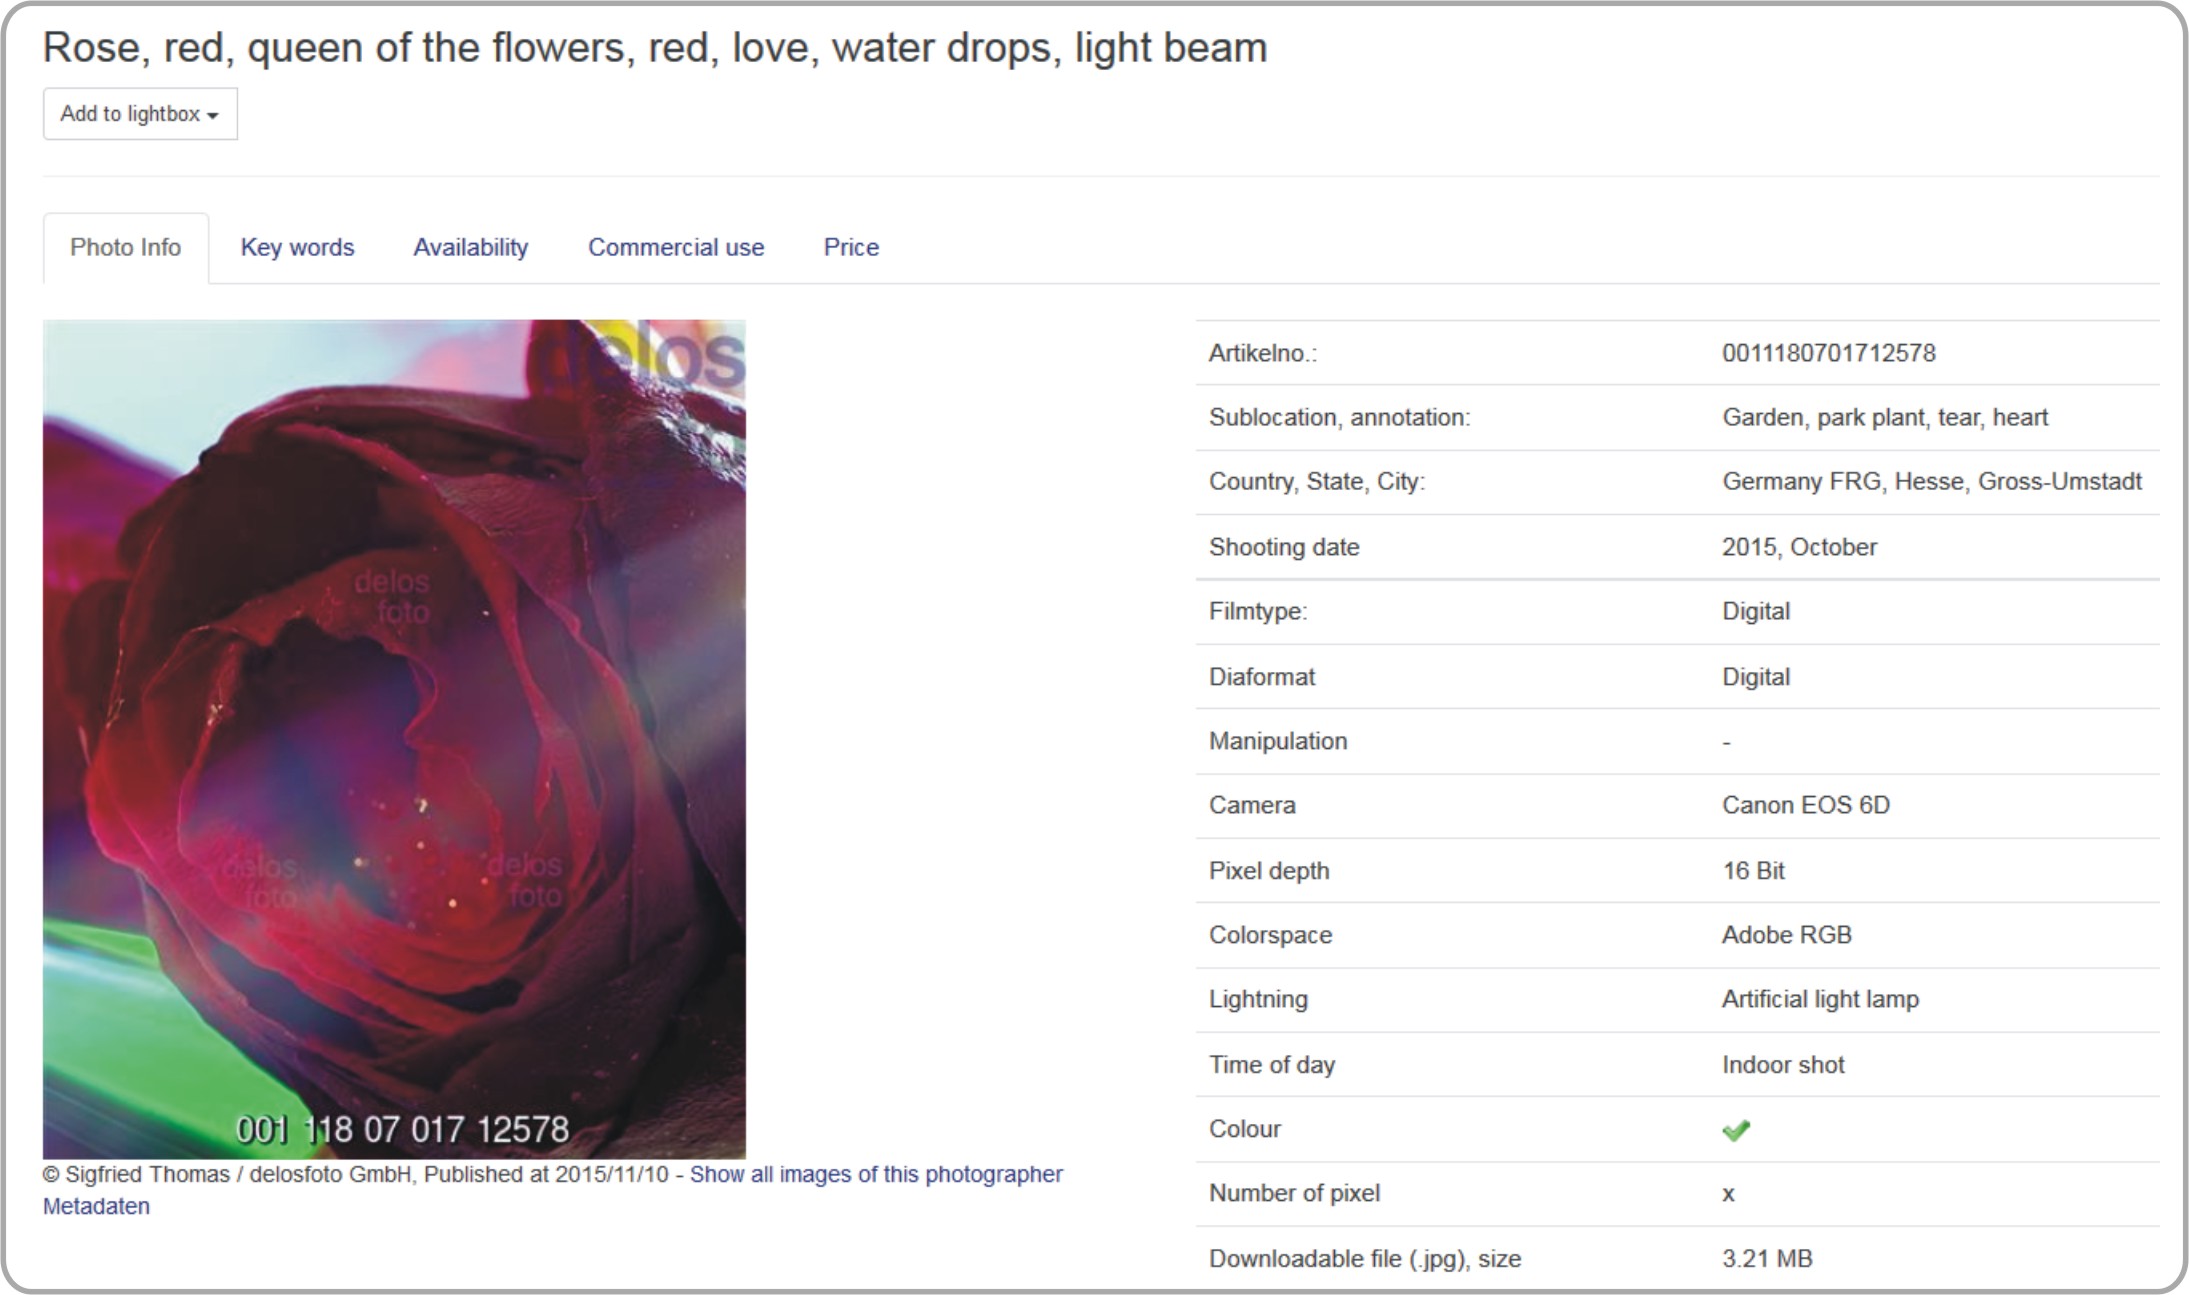This screenshot has height=1295, width=2189.
Task: Click the Garden, park plant, tear, heart value
Action: tap(1885, 417)
